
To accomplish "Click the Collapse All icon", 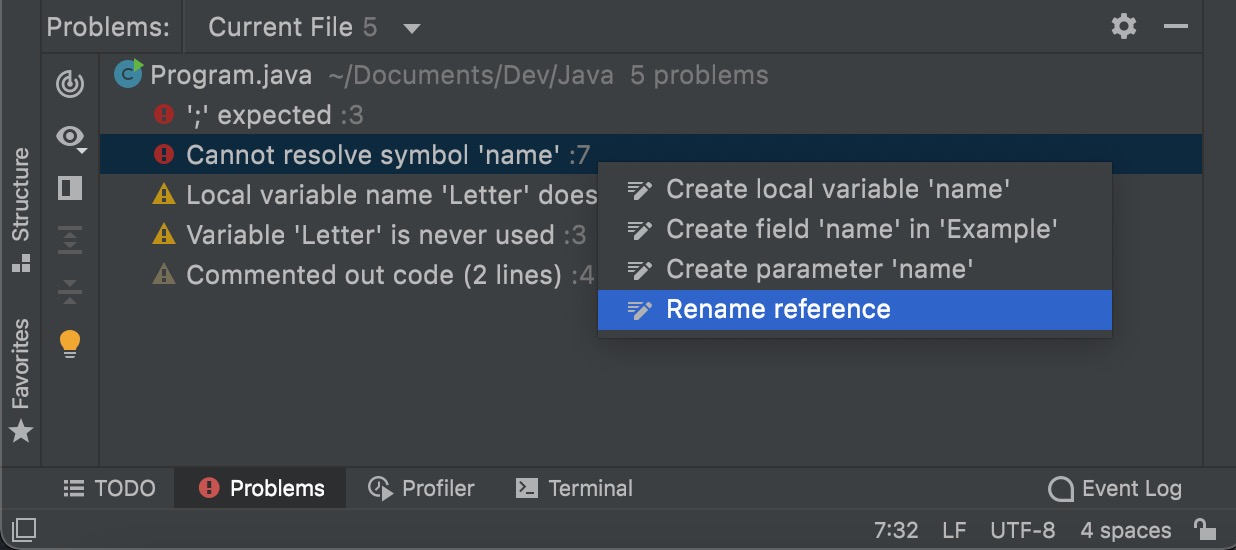I will pyautogui.click(x=70, y=291).
